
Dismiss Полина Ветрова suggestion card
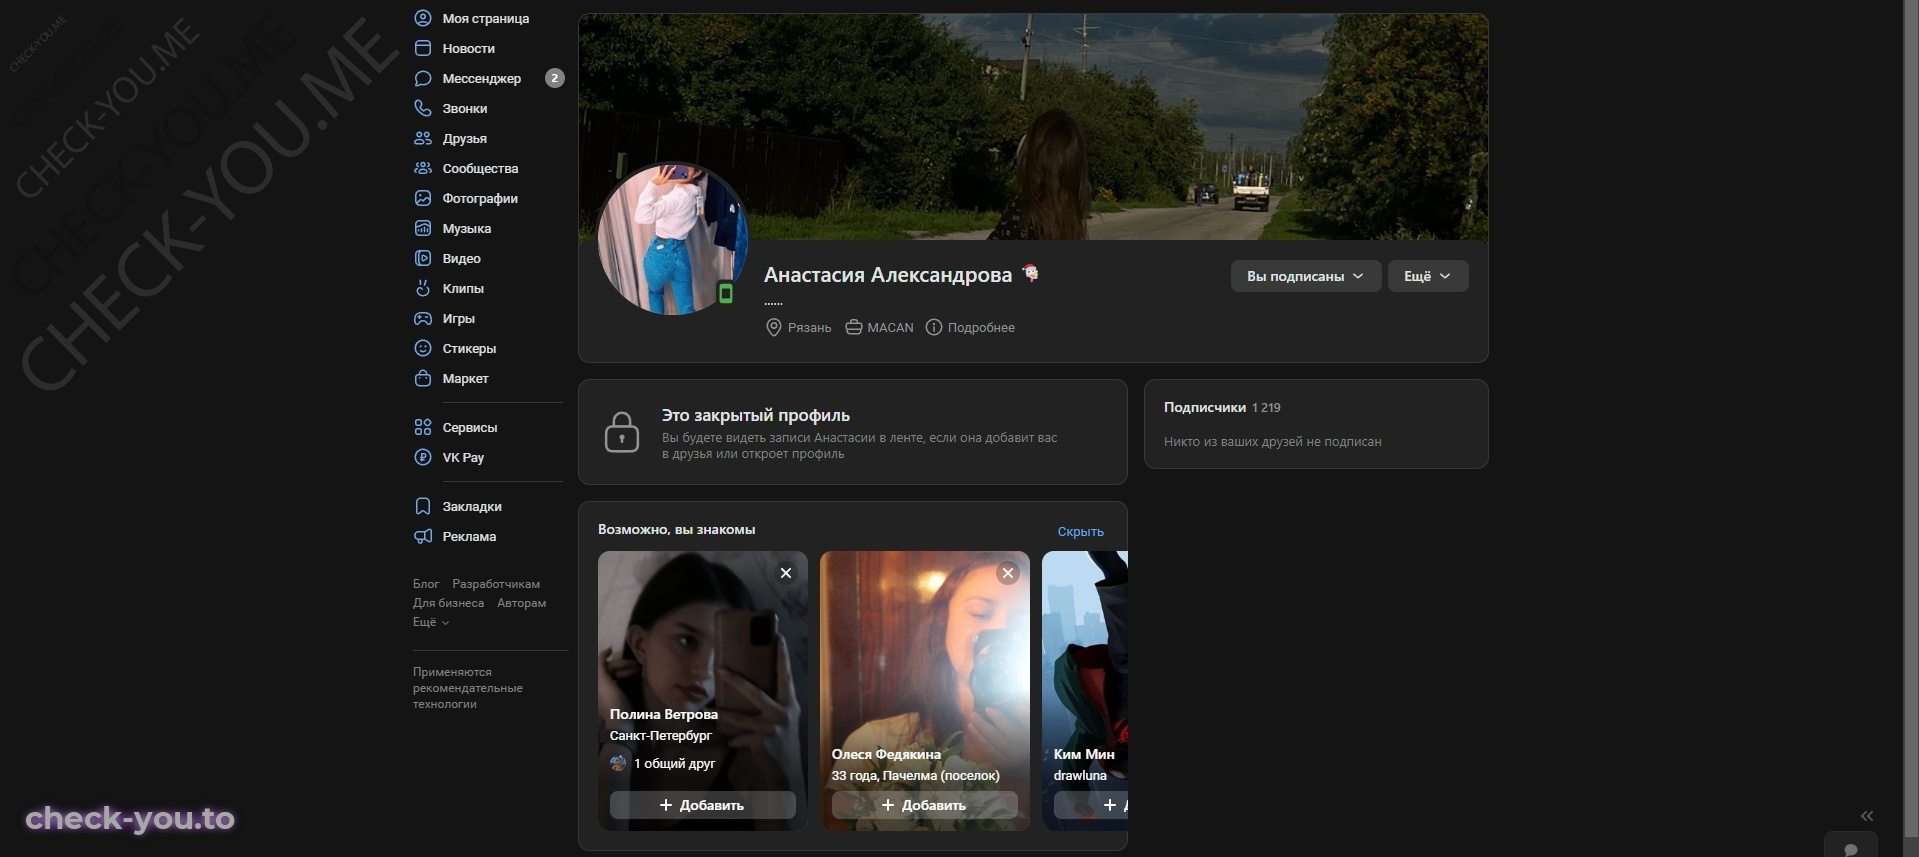(x=786, y=573)
